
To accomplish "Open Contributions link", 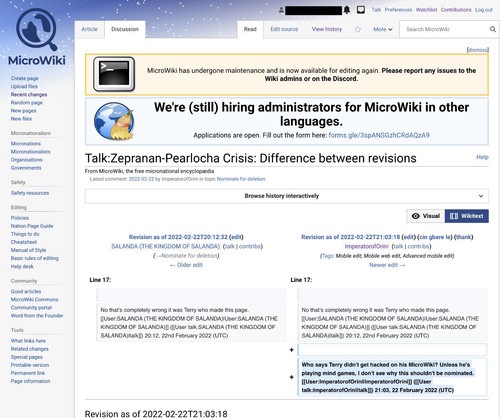I will click(456, 10).
